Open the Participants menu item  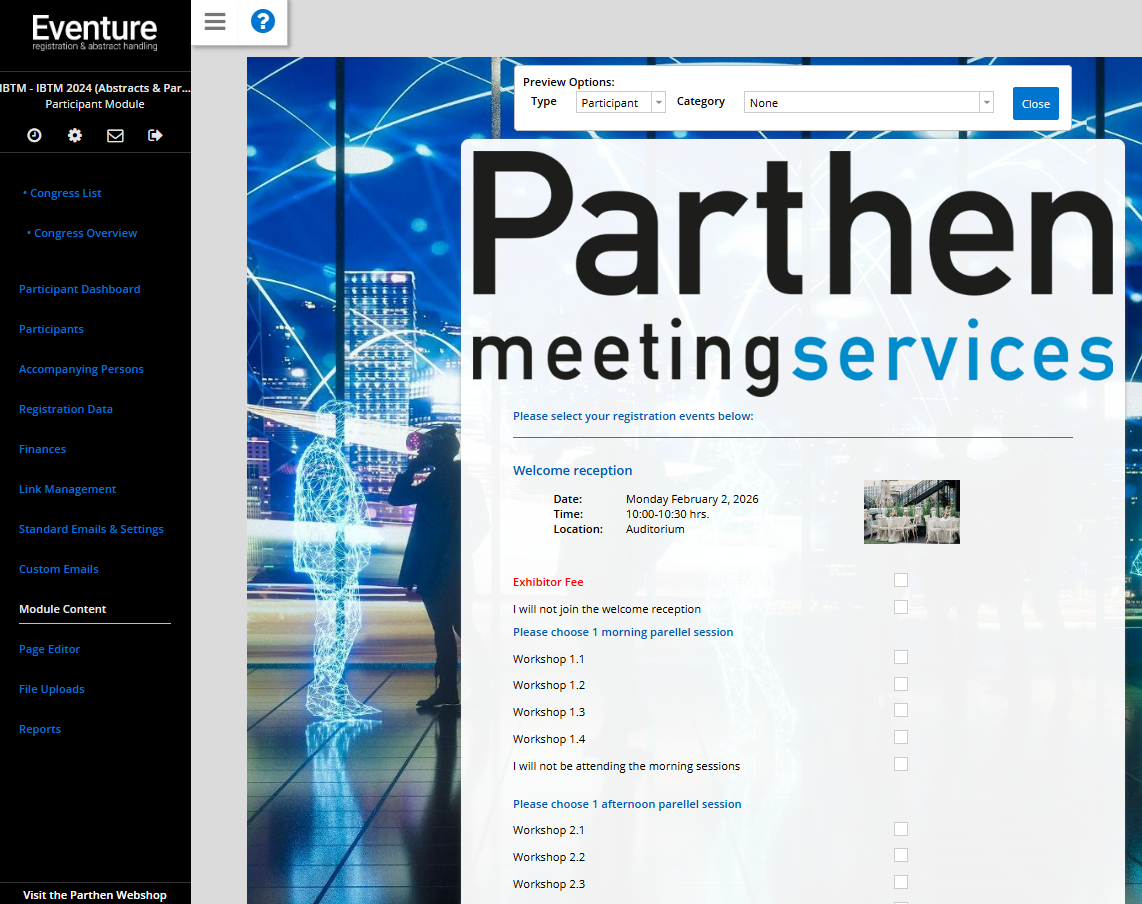coord(51,329)
